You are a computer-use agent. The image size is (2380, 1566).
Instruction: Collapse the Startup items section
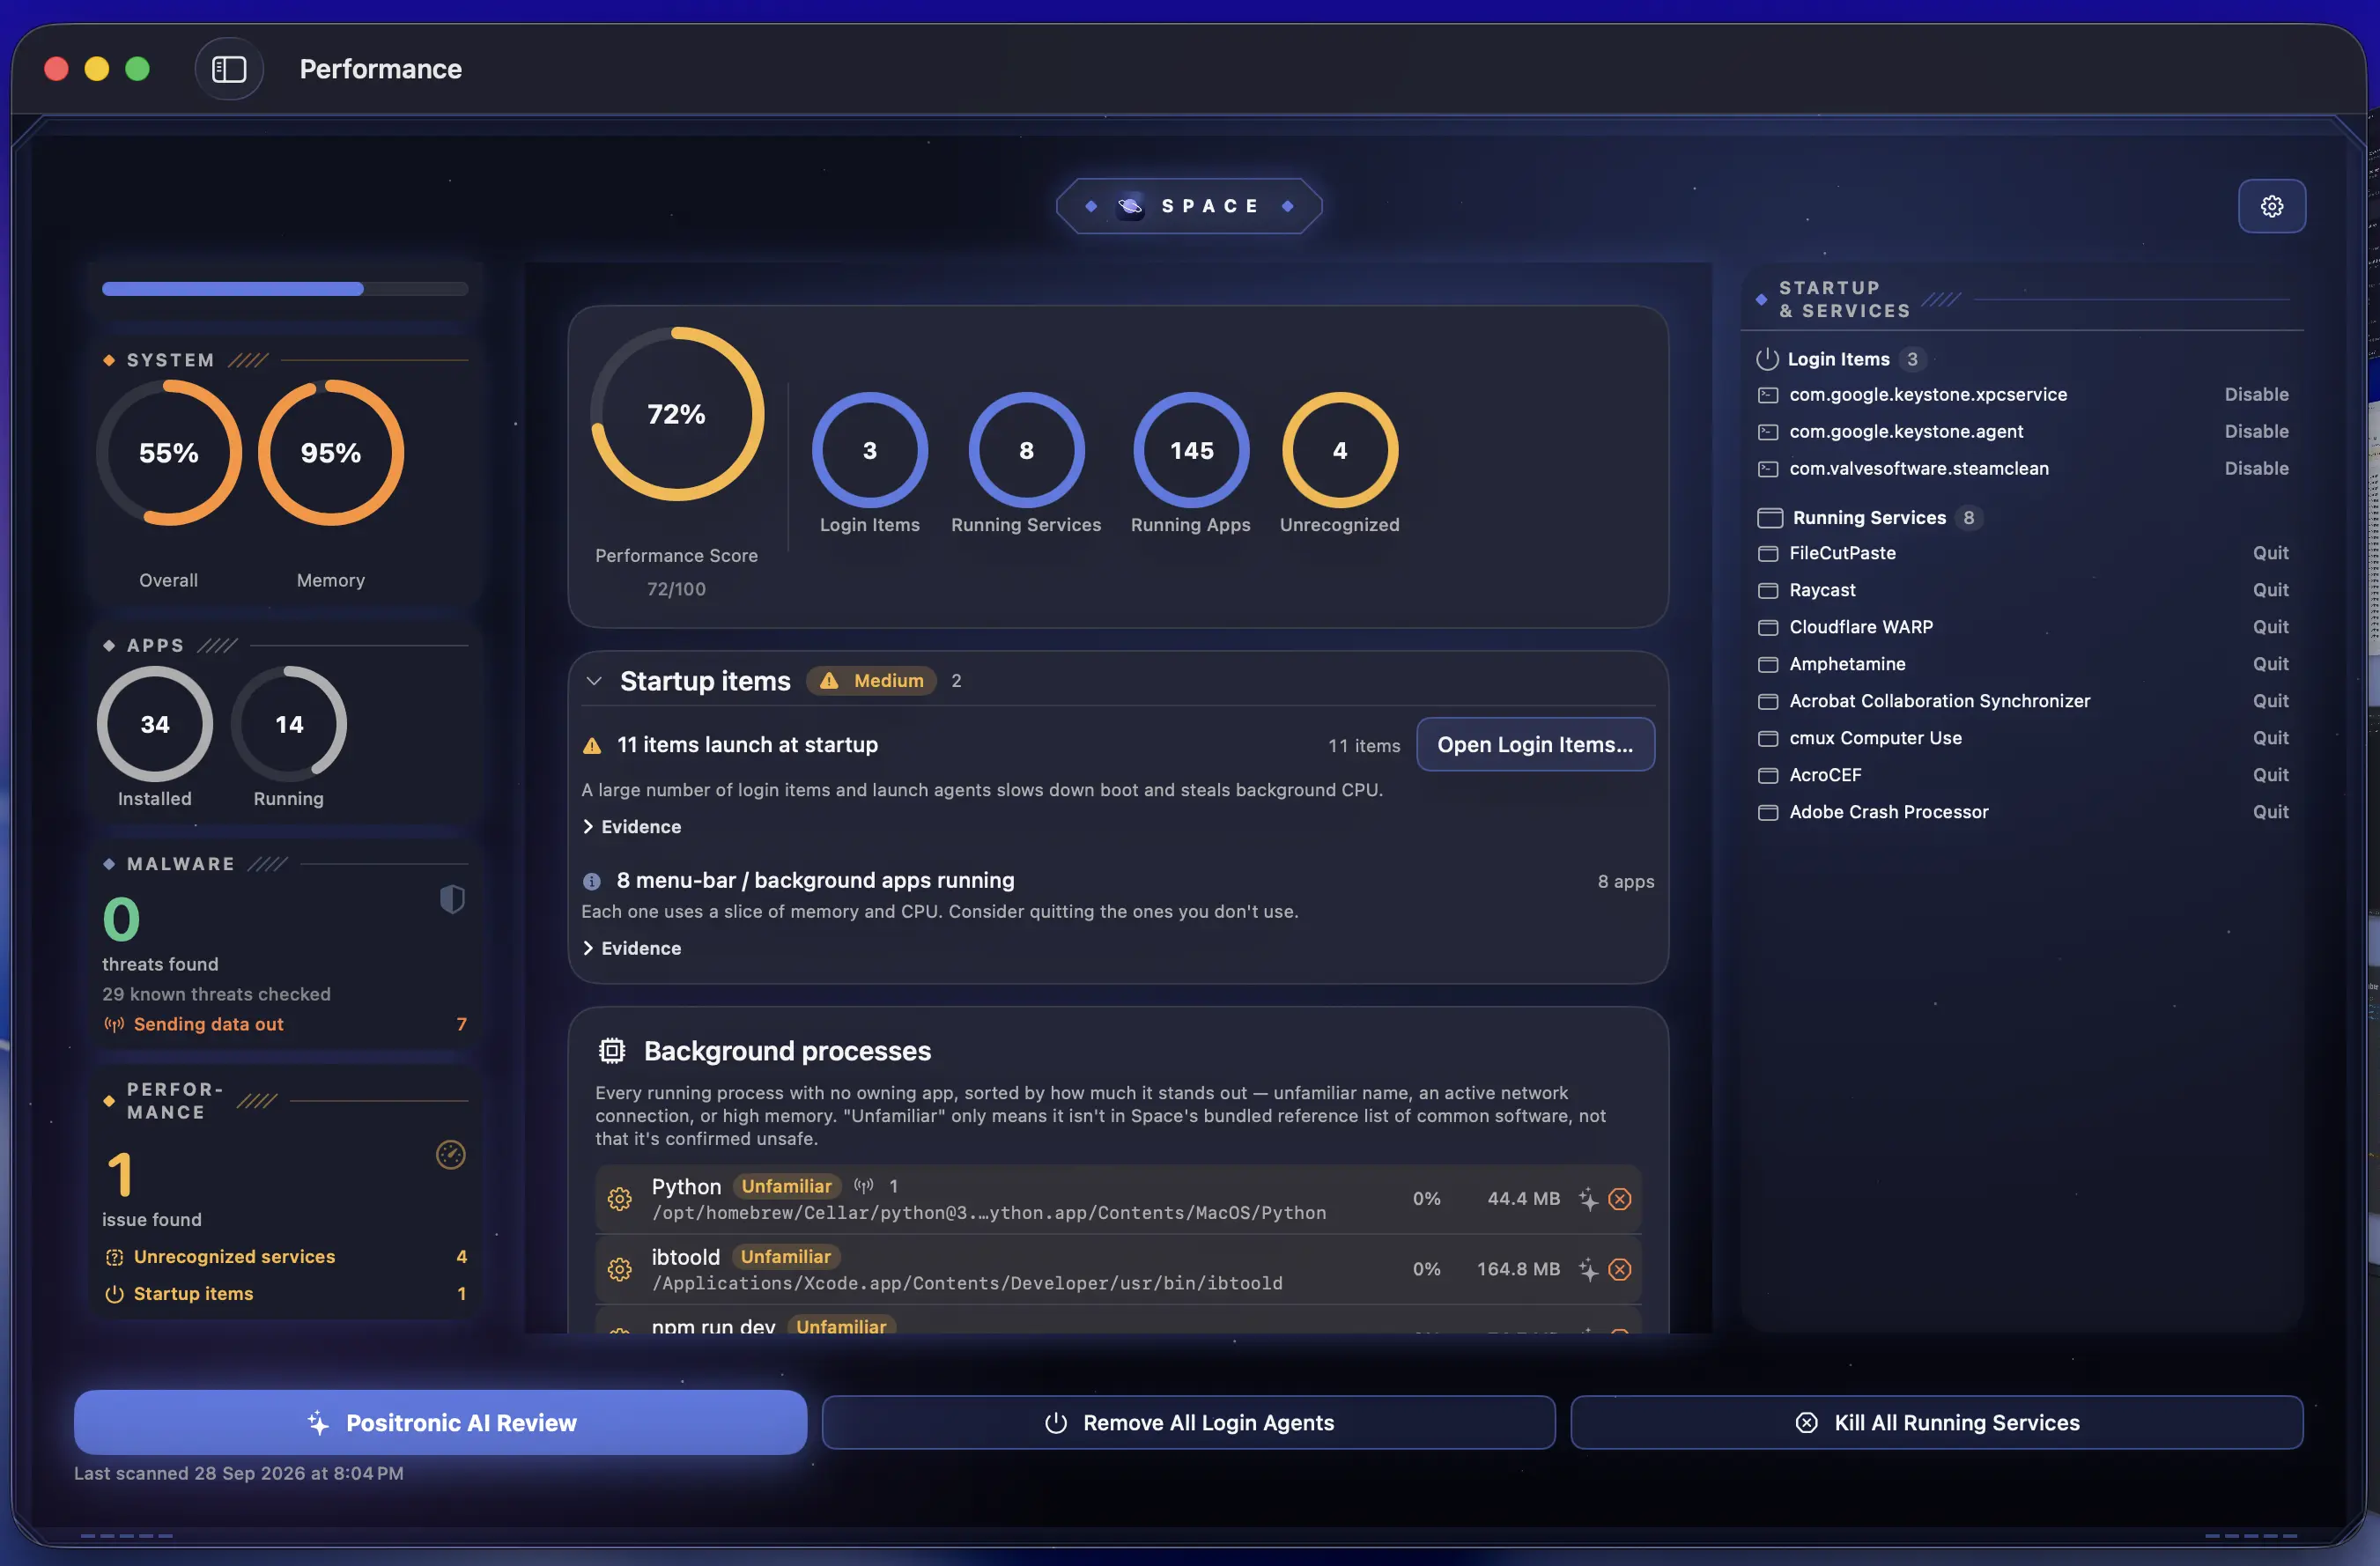coord(594,681)
